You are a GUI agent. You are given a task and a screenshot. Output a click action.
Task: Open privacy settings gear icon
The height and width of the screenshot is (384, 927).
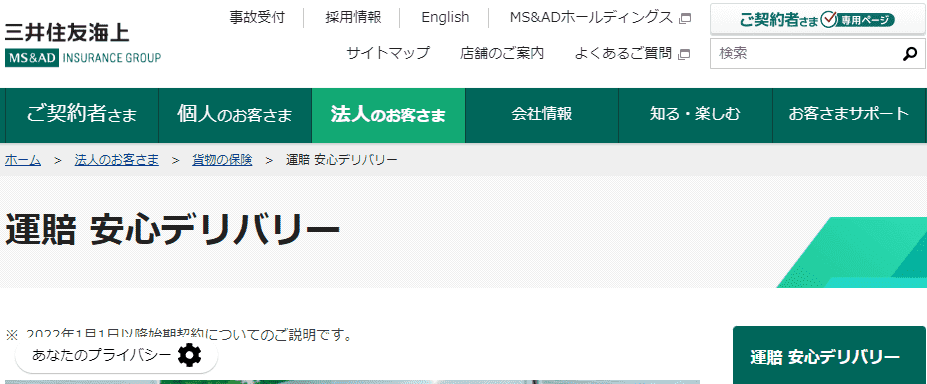pos(190,355)
